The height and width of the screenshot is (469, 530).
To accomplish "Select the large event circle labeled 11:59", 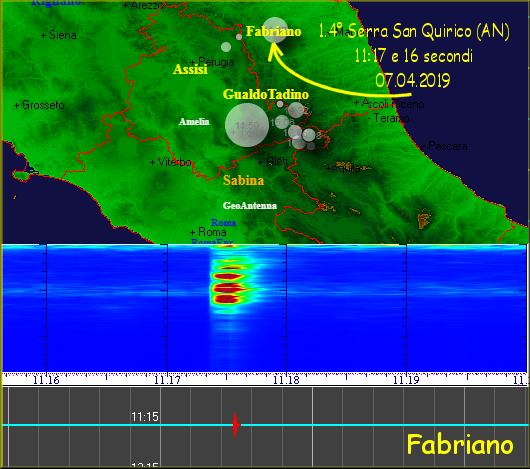I will point(247,125).
